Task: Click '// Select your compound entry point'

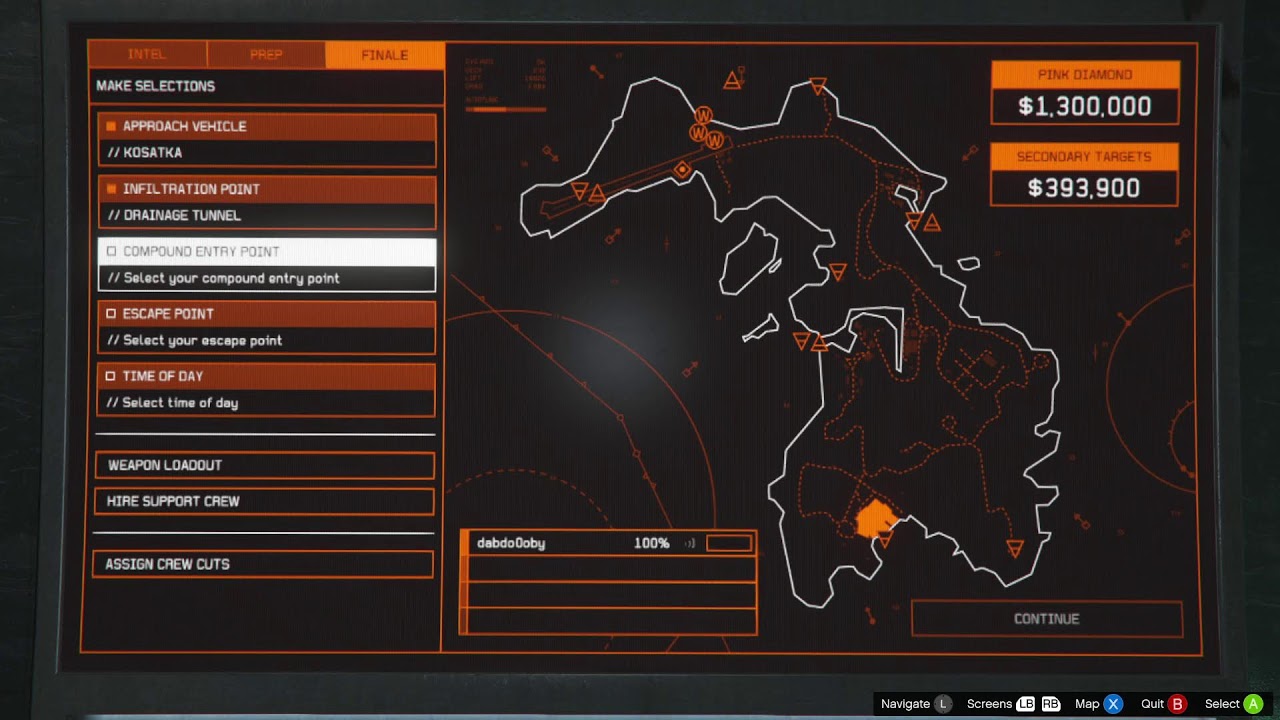Action: click(223, 278)
